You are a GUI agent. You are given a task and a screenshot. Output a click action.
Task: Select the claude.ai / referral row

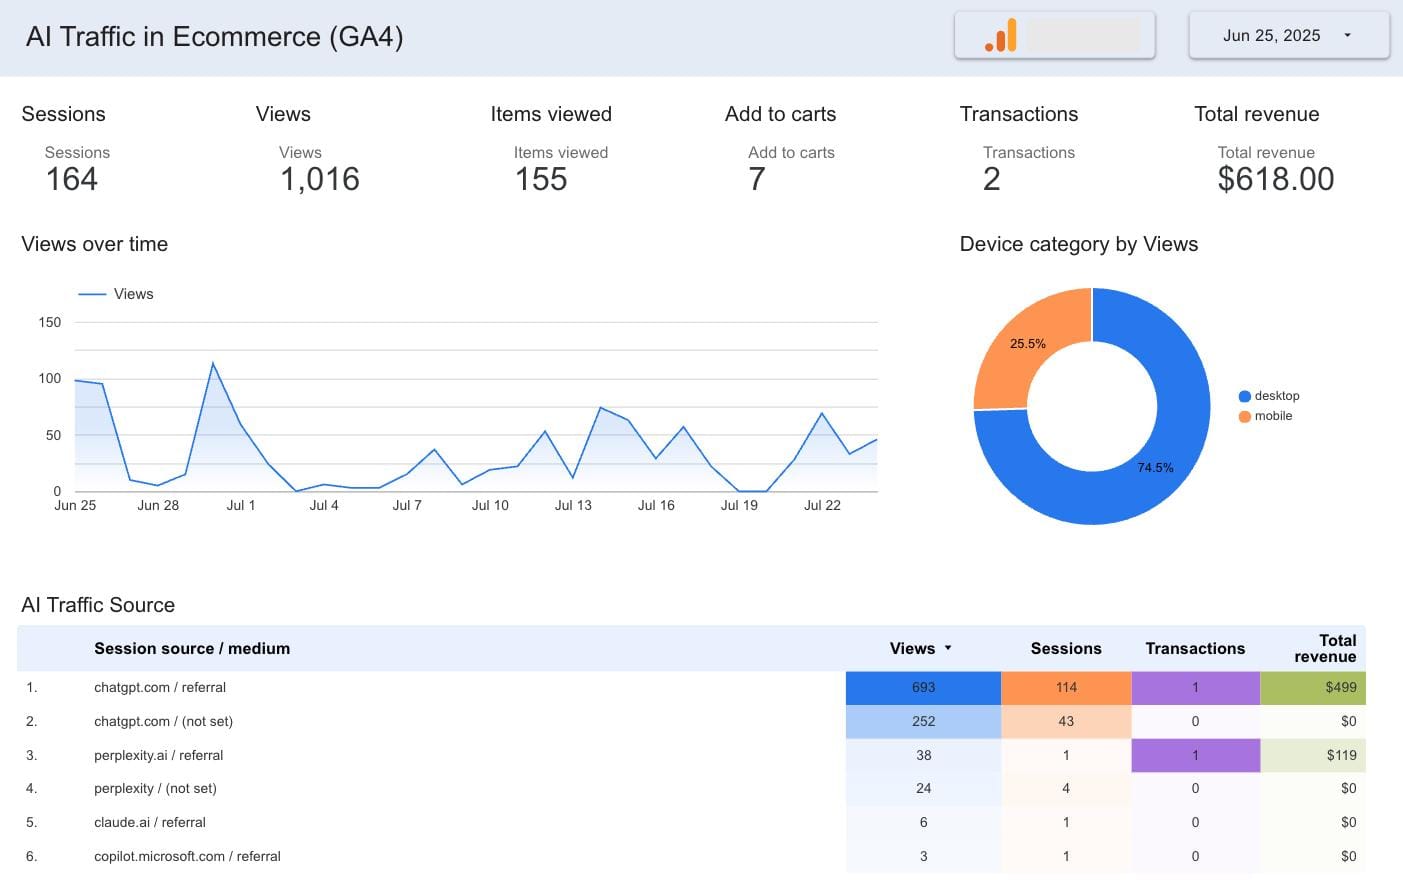pyautogui.click(x=691, y=823)
